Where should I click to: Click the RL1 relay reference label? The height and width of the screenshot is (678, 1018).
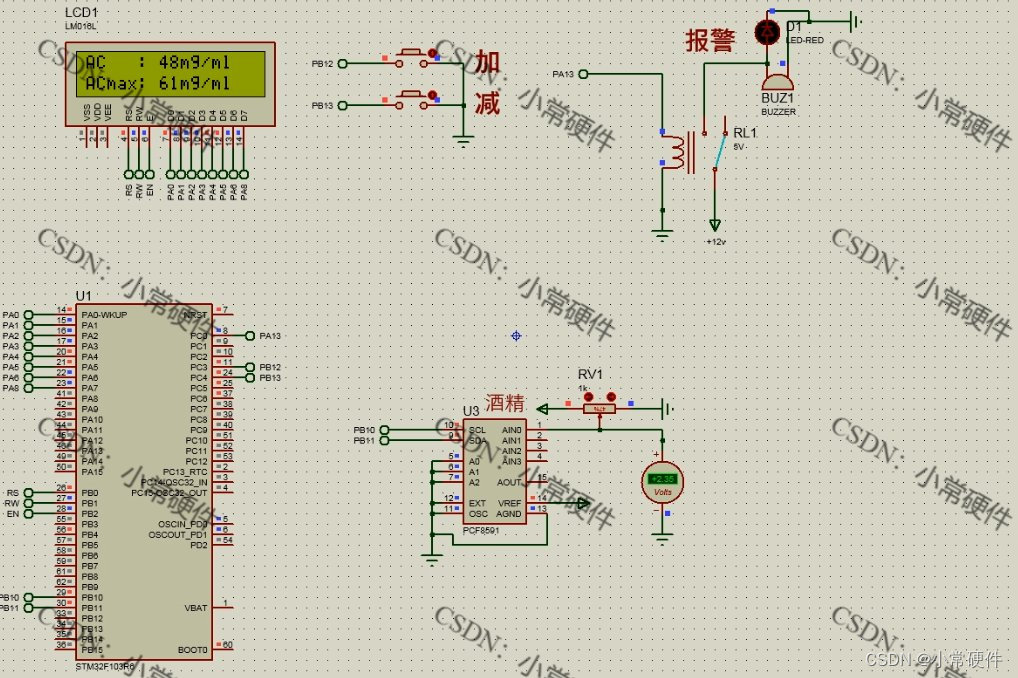pyautogui.click(x=745, y=132)
